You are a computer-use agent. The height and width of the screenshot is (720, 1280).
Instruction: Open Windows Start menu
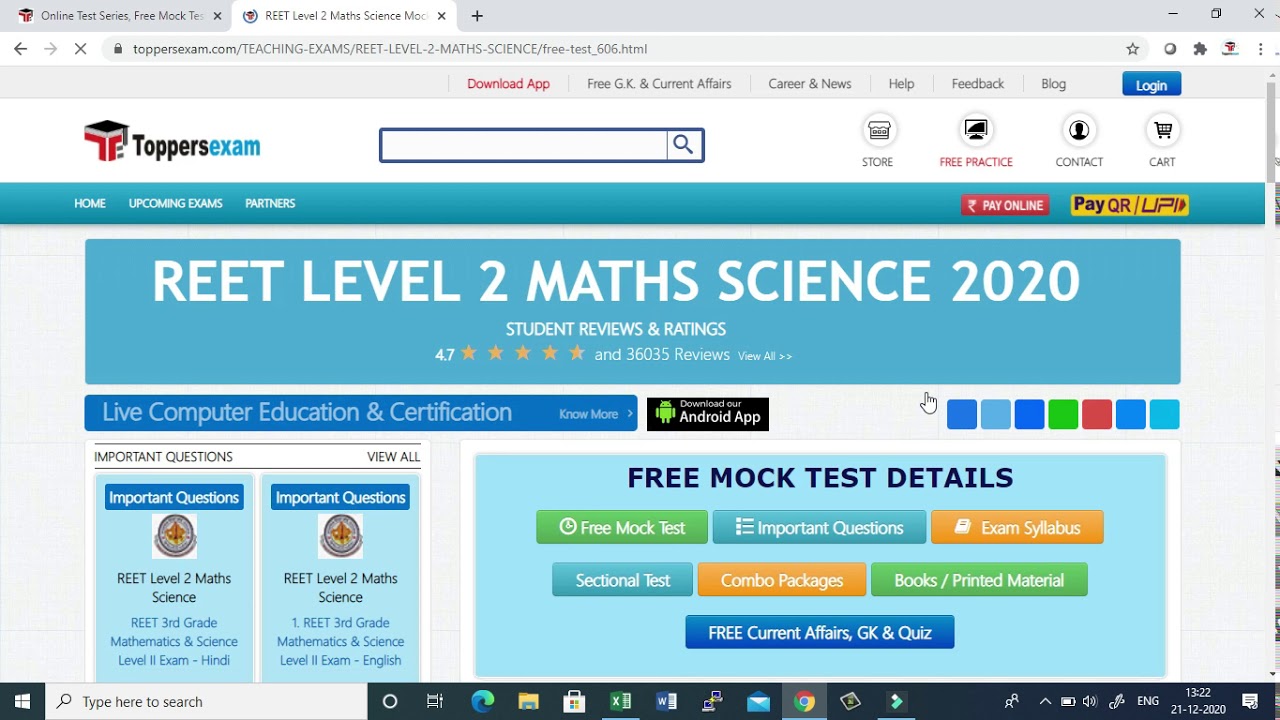tap(22, 701)
